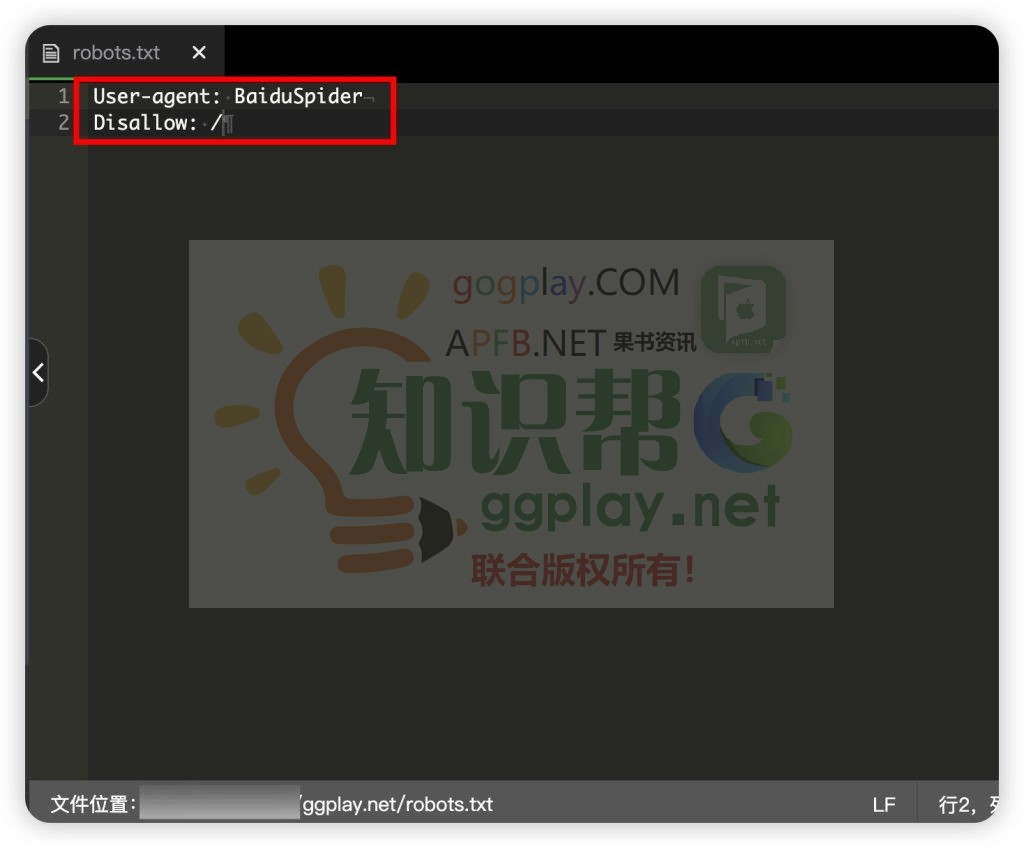Place cursor on the User-agent text
This screenshot has height=848, width=1024.
155,97
